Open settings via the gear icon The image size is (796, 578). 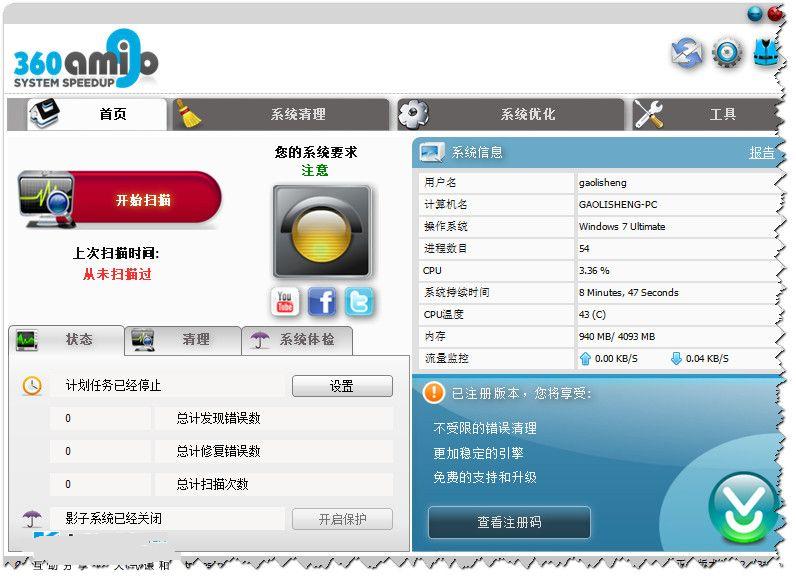(x=727, y=52)
